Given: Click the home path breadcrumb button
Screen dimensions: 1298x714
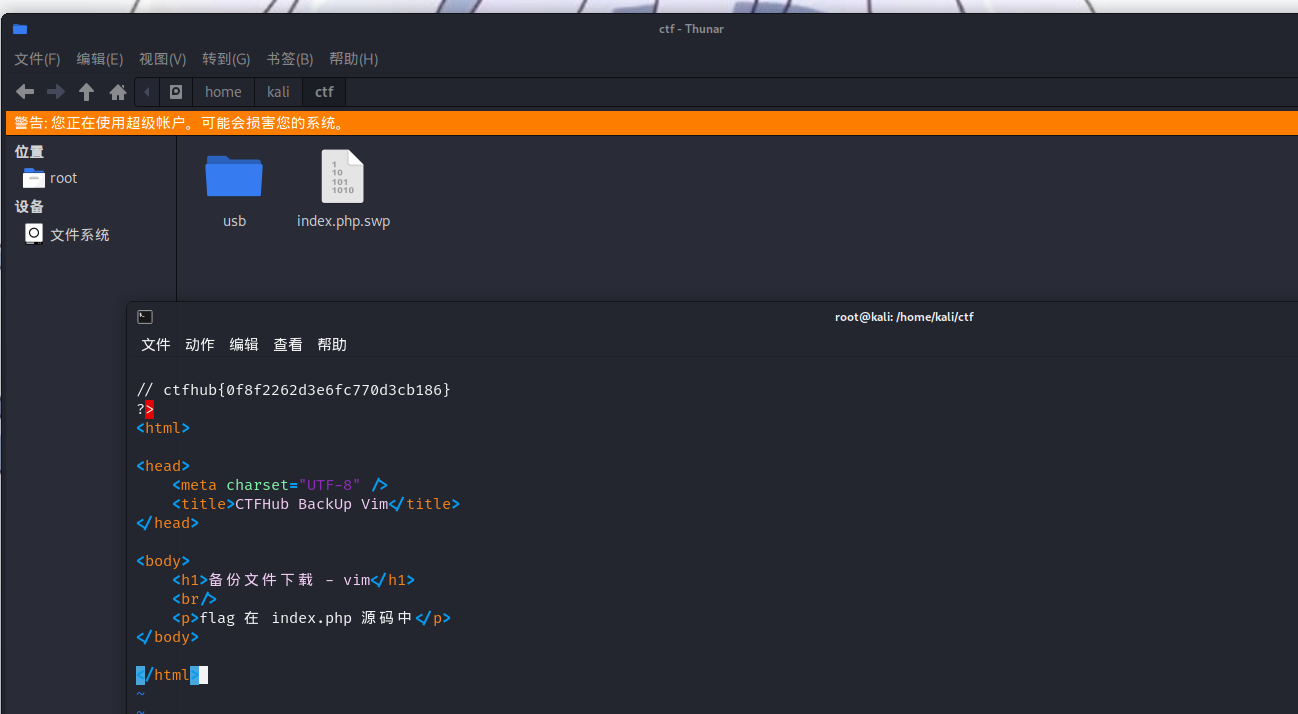Looking at the screenshot, I should (223, 92).
